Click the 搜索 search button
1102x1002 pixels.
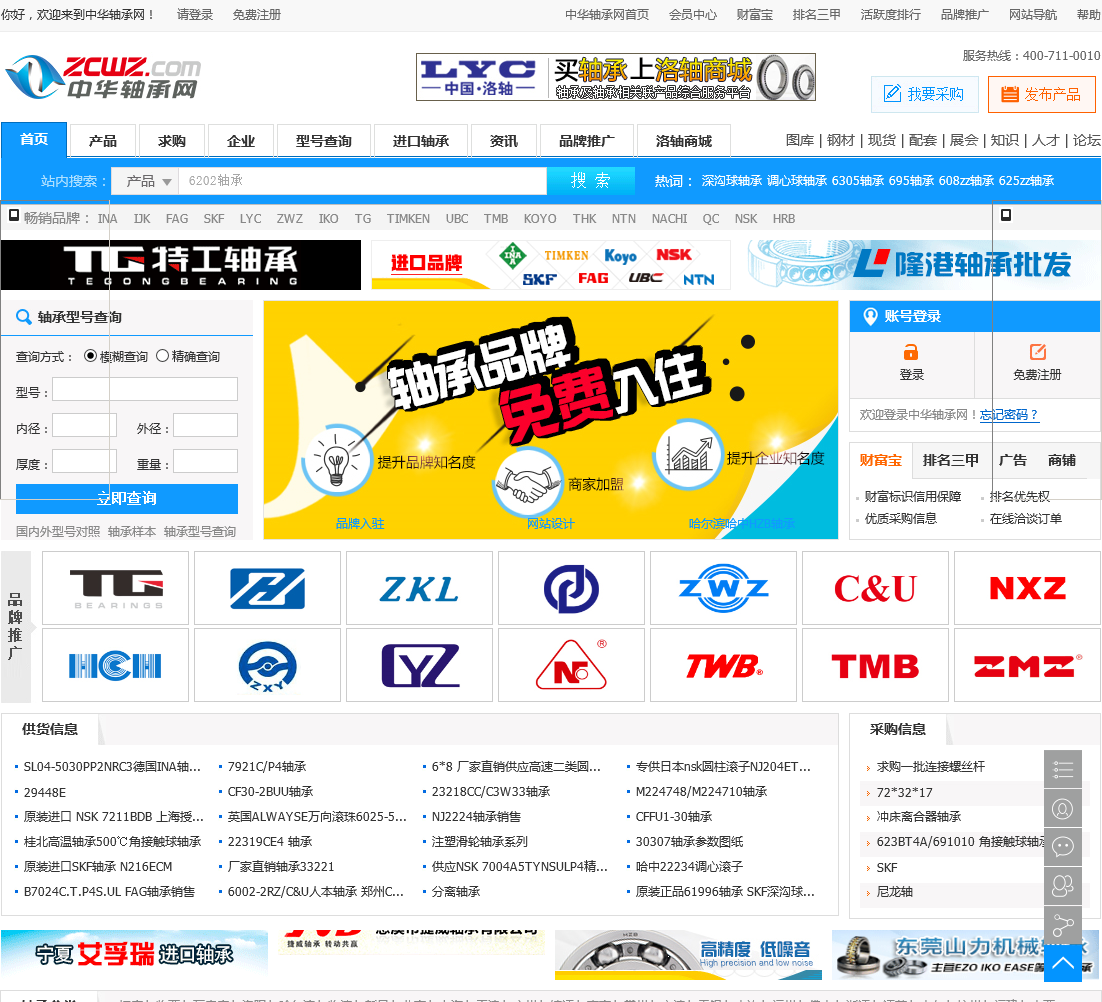point(590,181)
